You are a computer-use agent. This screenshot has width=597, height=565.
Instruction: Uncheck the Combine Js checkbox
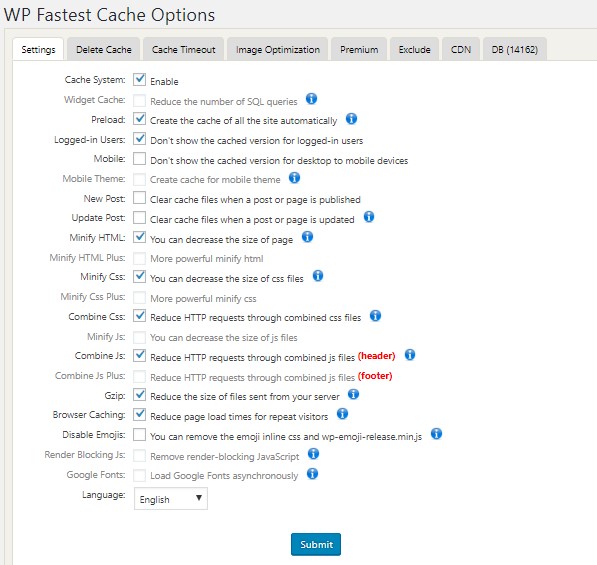point(139,355)
